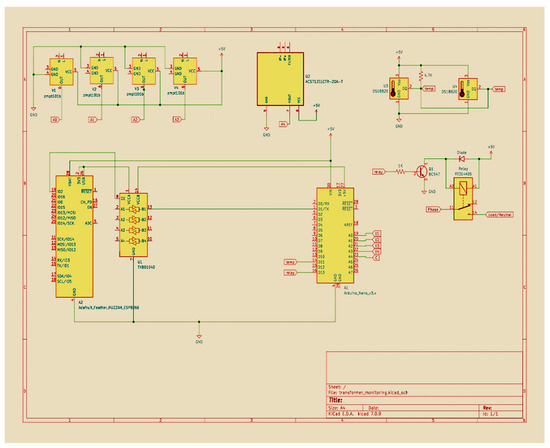550x448 pixels.
Task: Click temp label next to U3 DQ pin
Action: coord(429,89)
